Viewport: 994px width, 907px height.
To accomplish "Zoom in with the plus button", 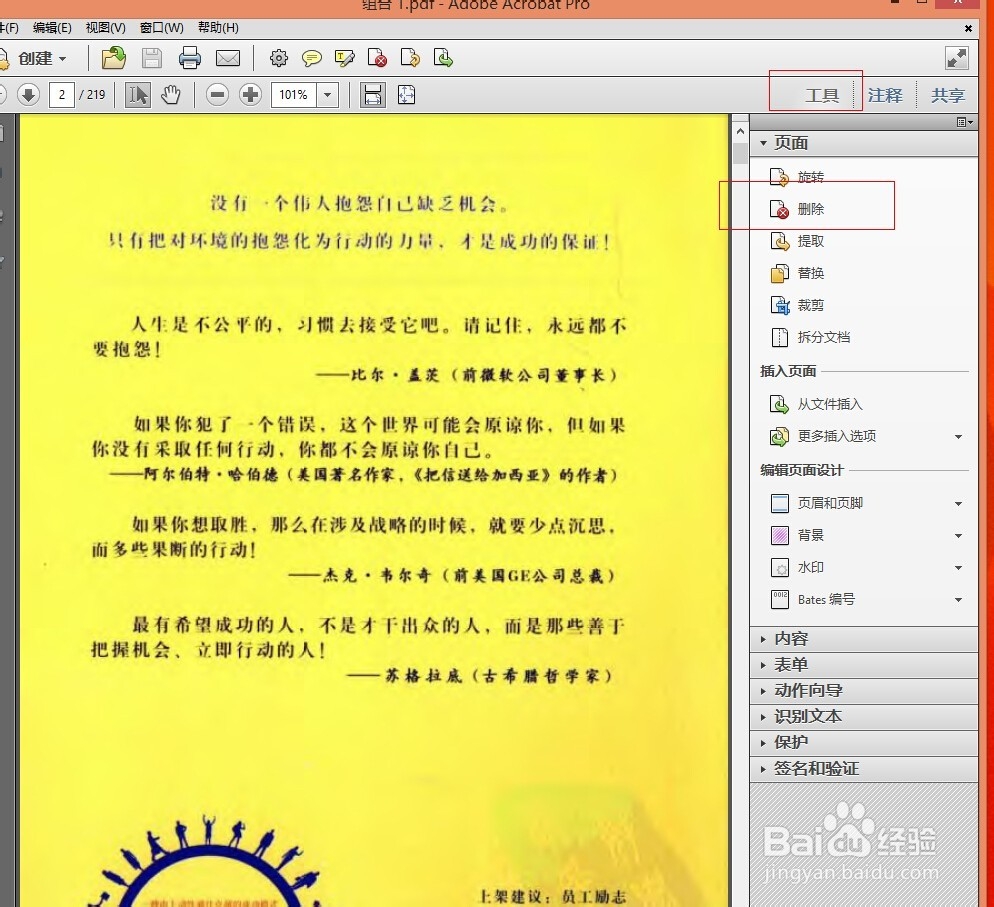I will (x=250, y=95).
